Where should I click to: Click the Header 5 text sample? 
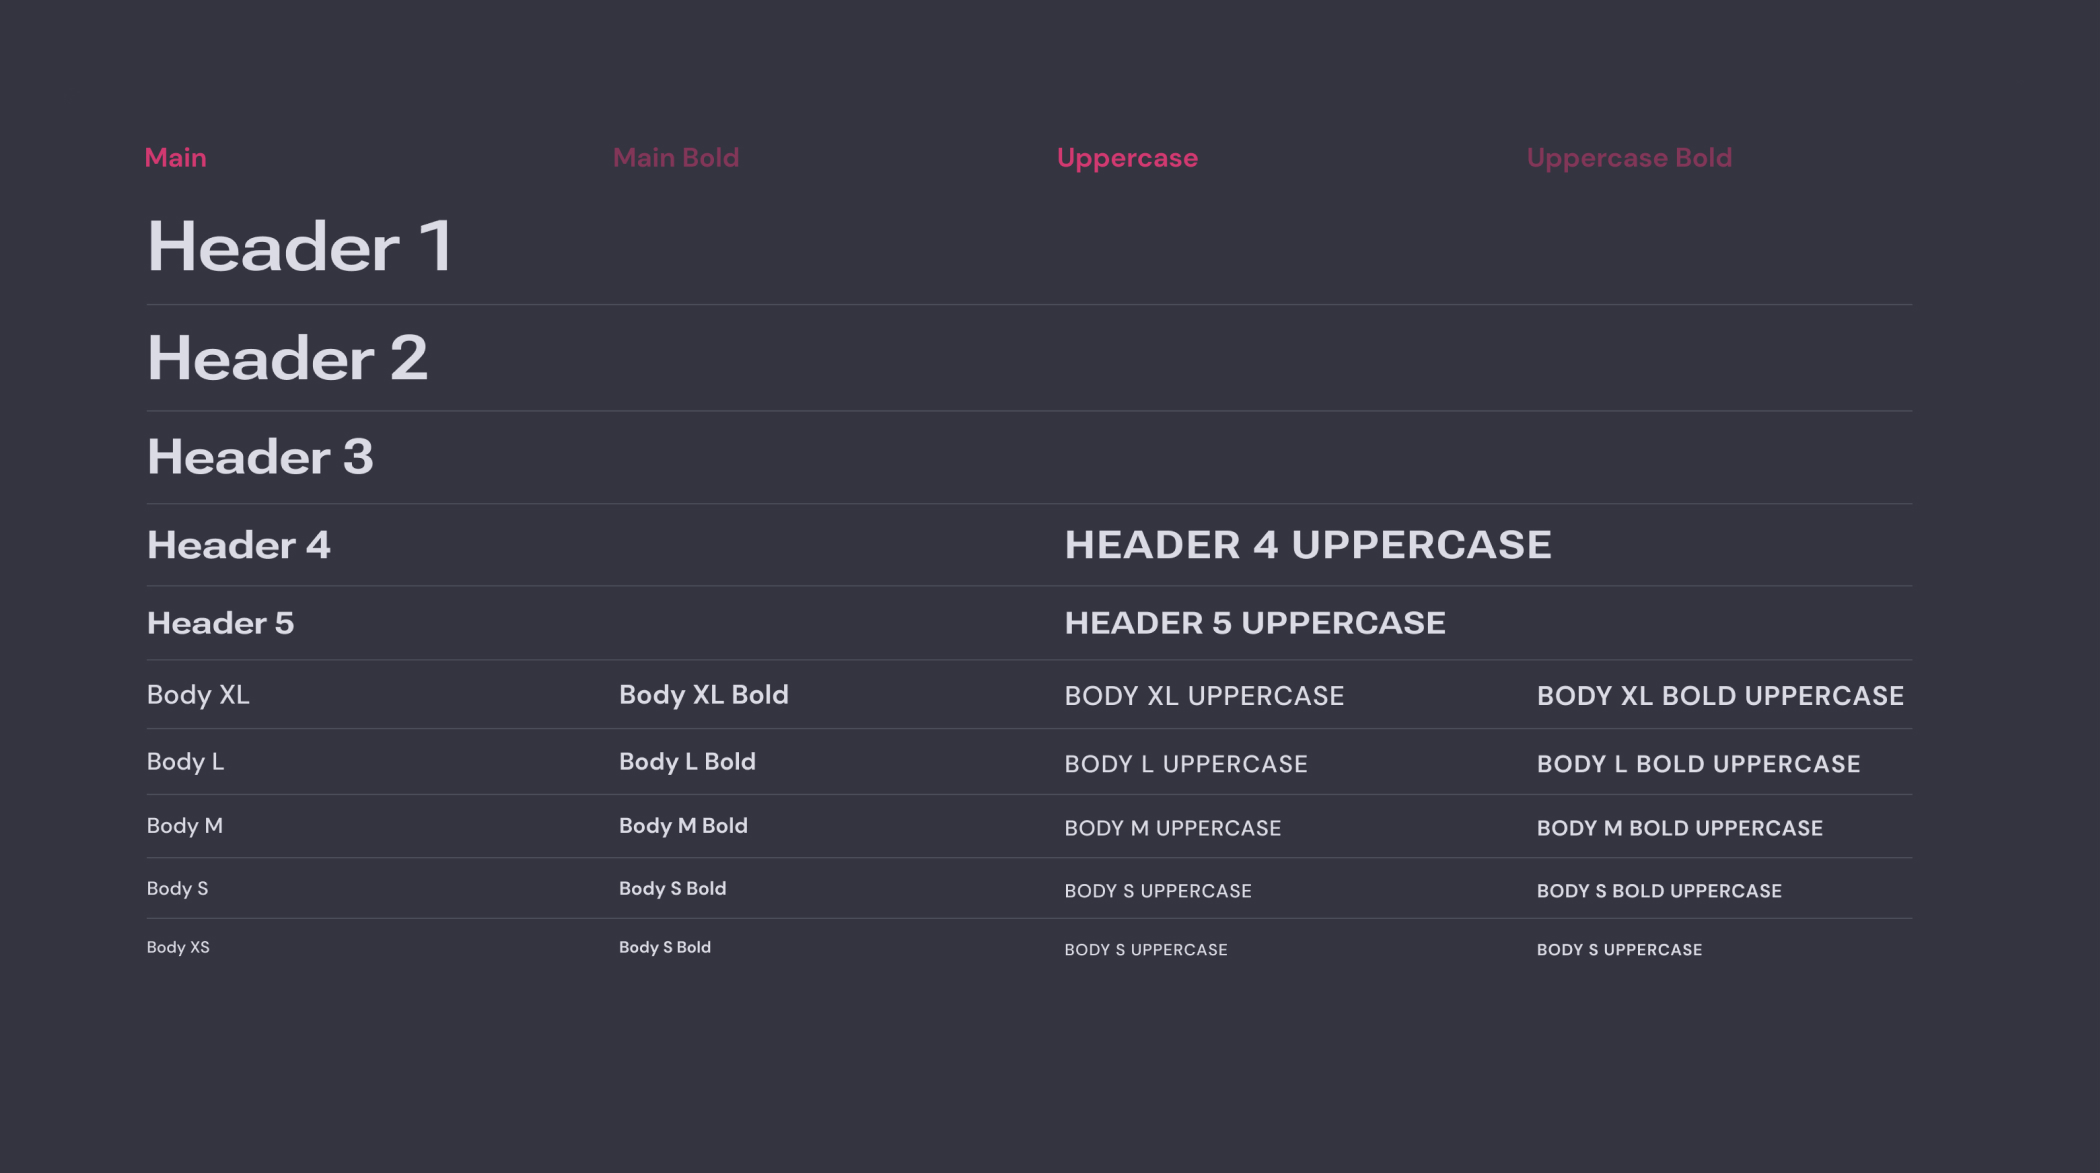221,622
